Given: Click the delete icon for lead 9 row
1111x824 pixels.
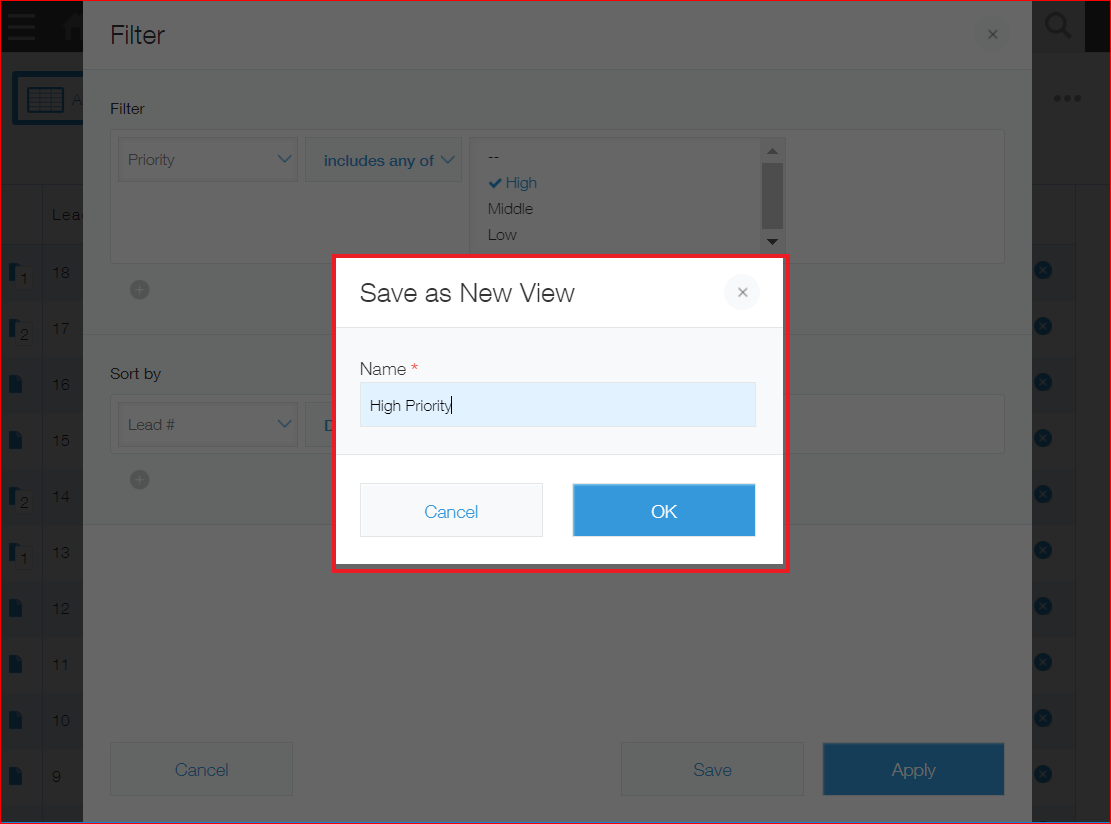Looking at the screenshot, I should click(1042, 774).
